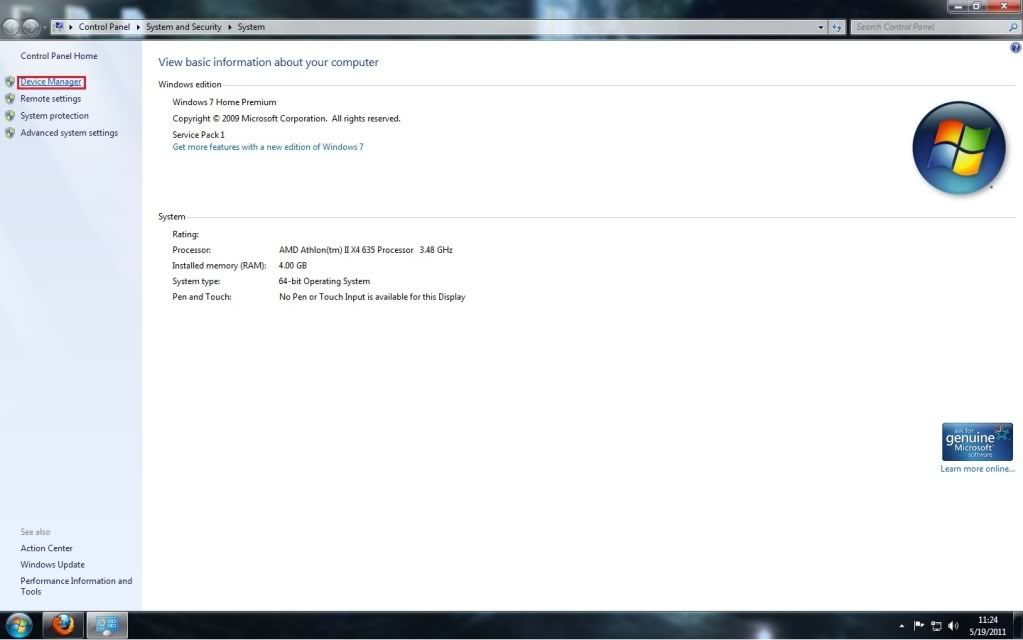This screenshot has width=1023, height=640.
Task: Click the shield icon beside Remote settings
Action: pos(10,99)
